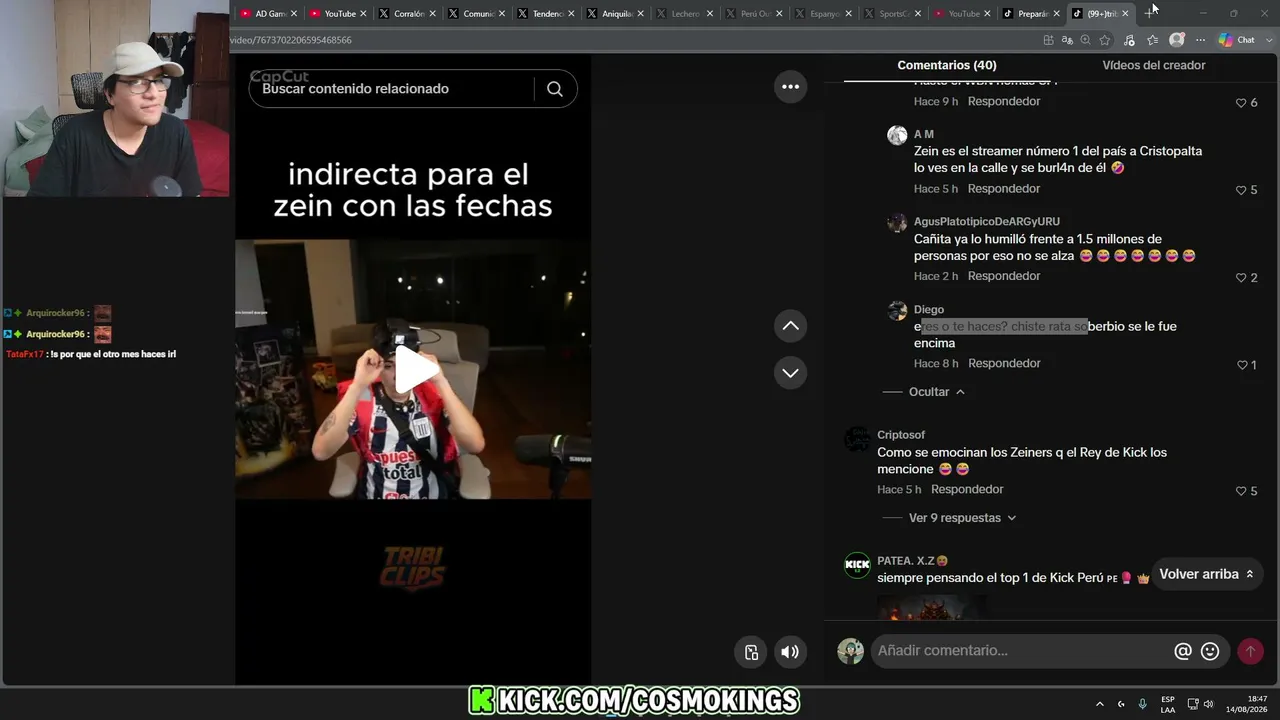Open the Criptosof username link
This screenshot has width=1280, height=720.
(901, 435)
